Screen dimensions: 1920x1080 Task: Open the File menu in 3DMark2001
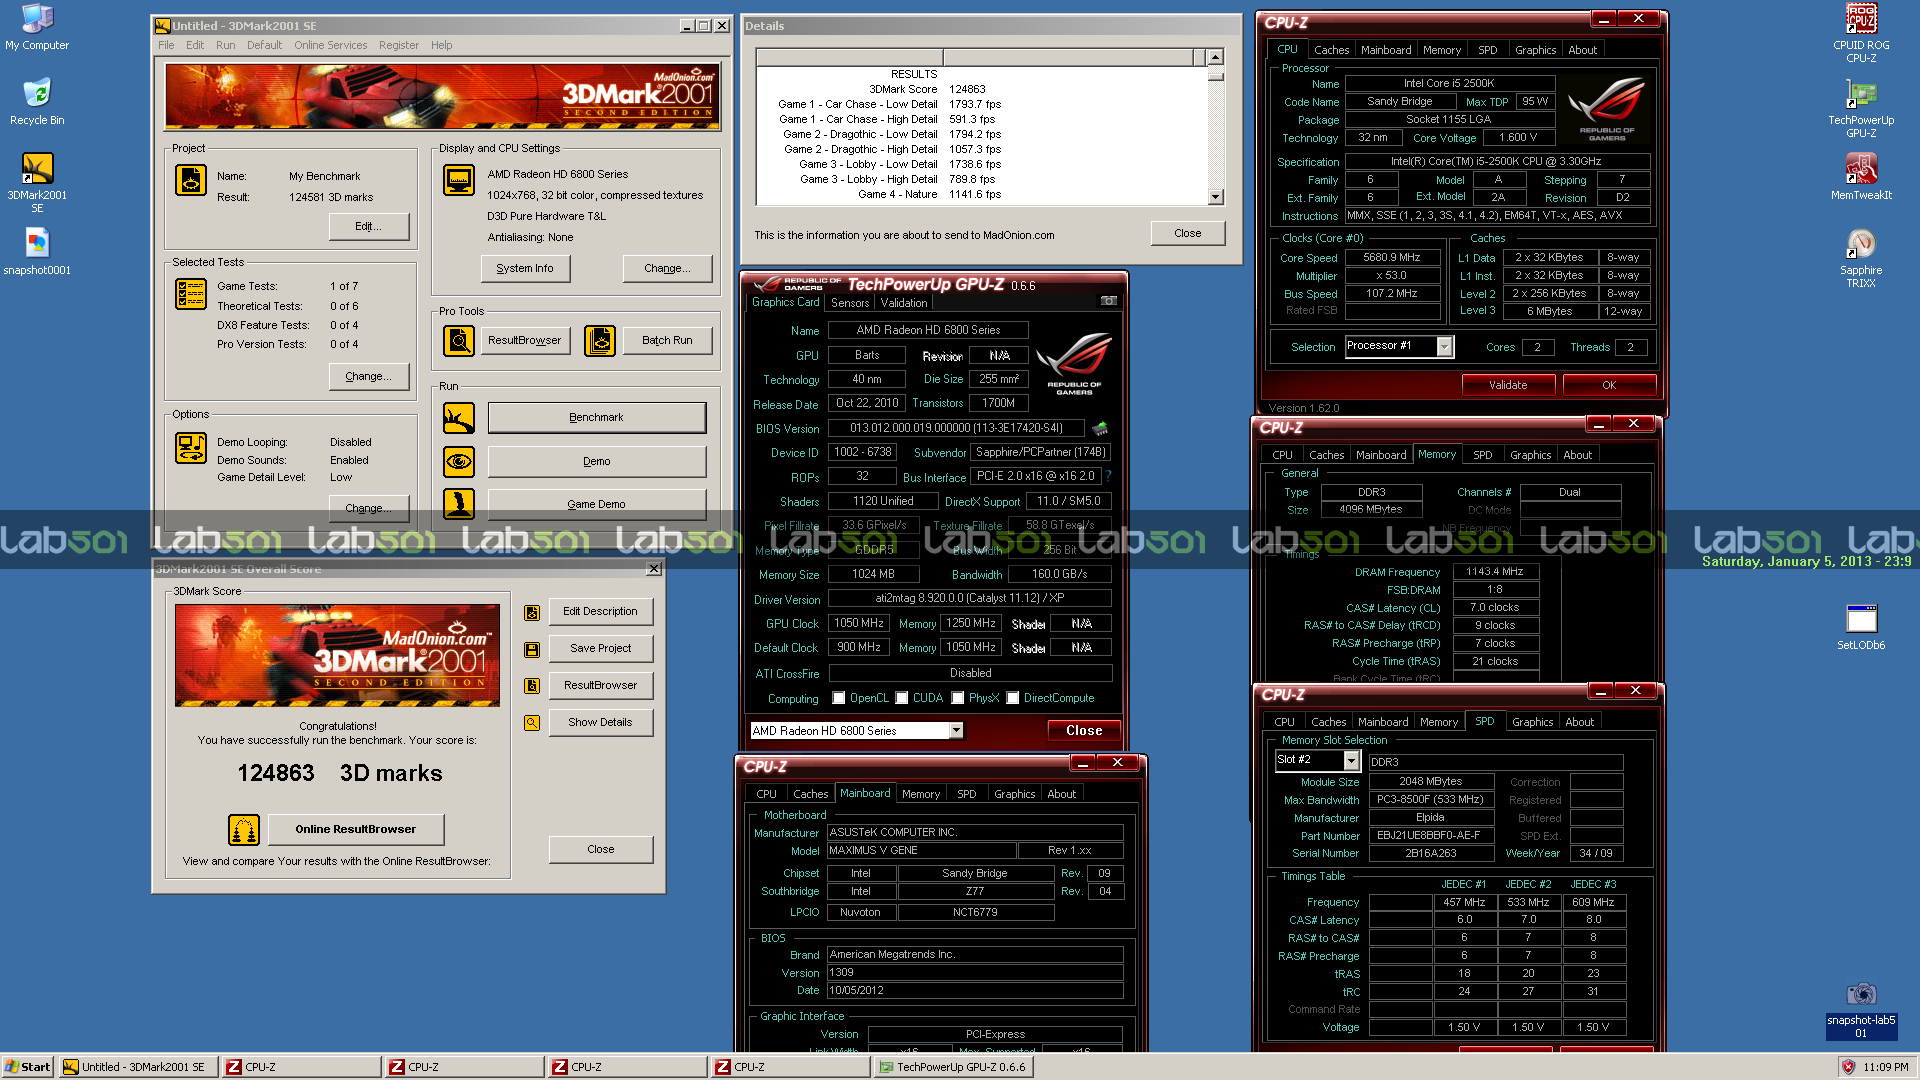click(x=166, y=45)
